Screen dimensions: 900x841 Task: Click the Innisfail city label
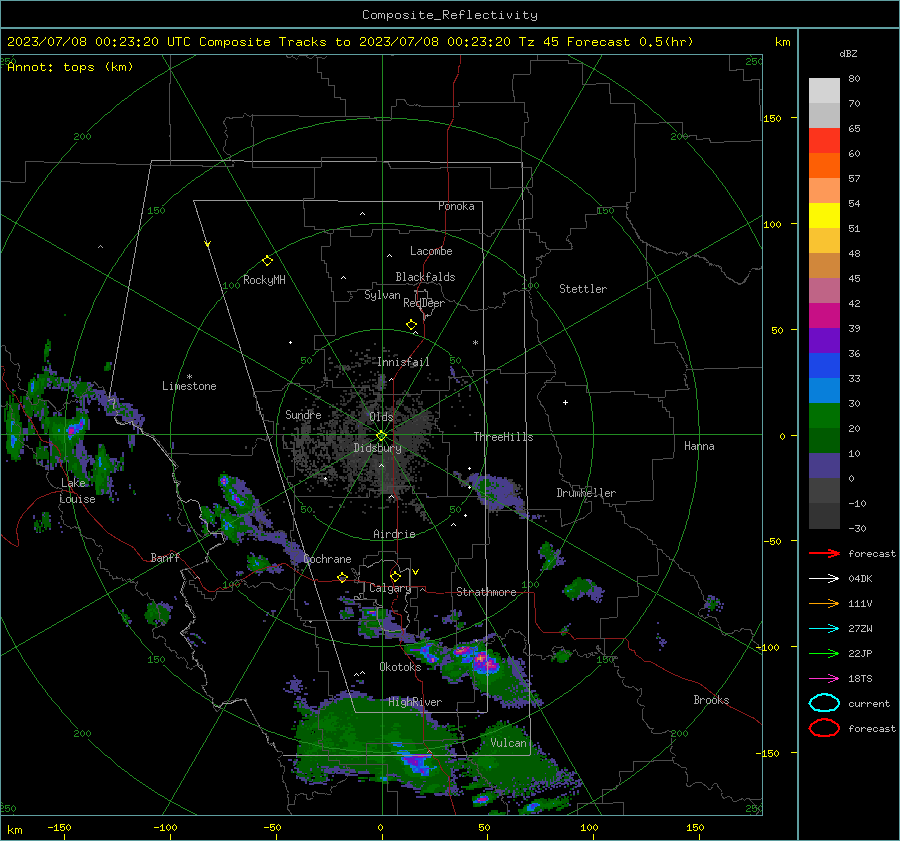click(403, 362)
